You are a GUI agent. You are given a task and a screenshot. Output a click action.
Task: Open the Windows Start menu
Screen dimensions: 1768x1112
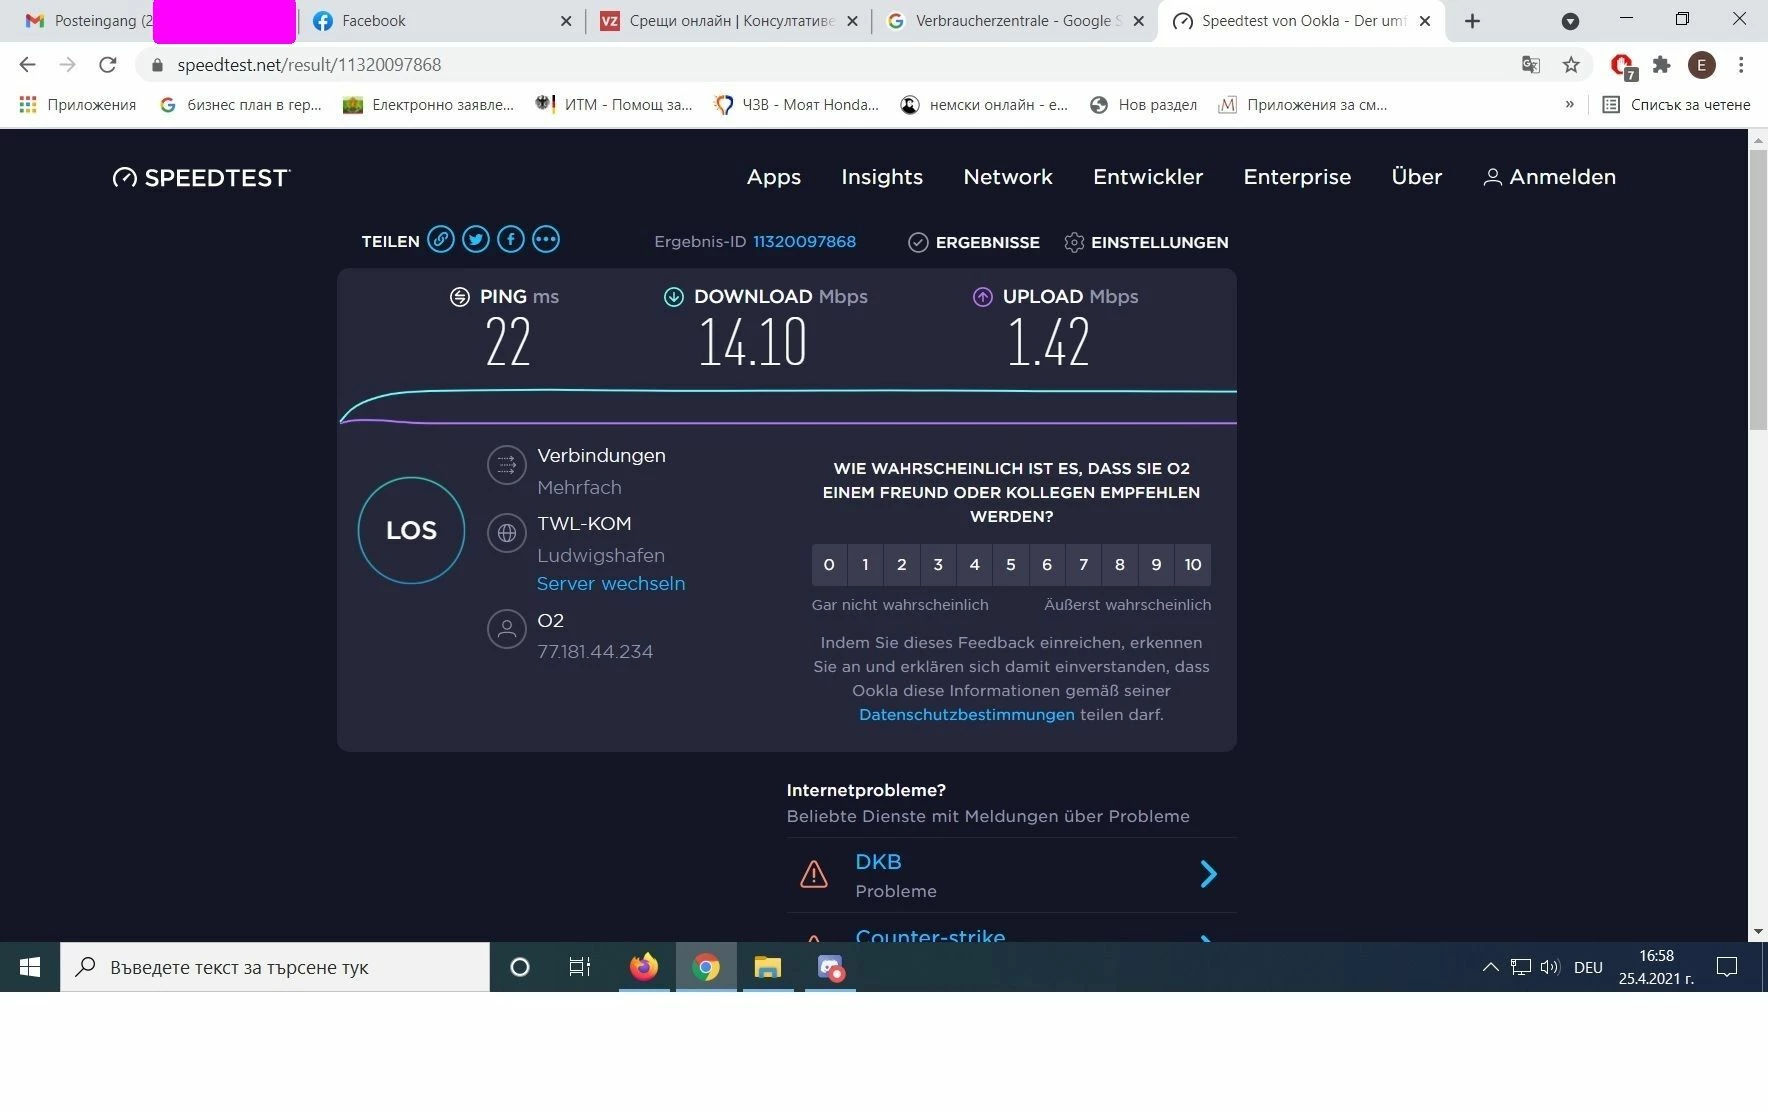tap(30, 967)
